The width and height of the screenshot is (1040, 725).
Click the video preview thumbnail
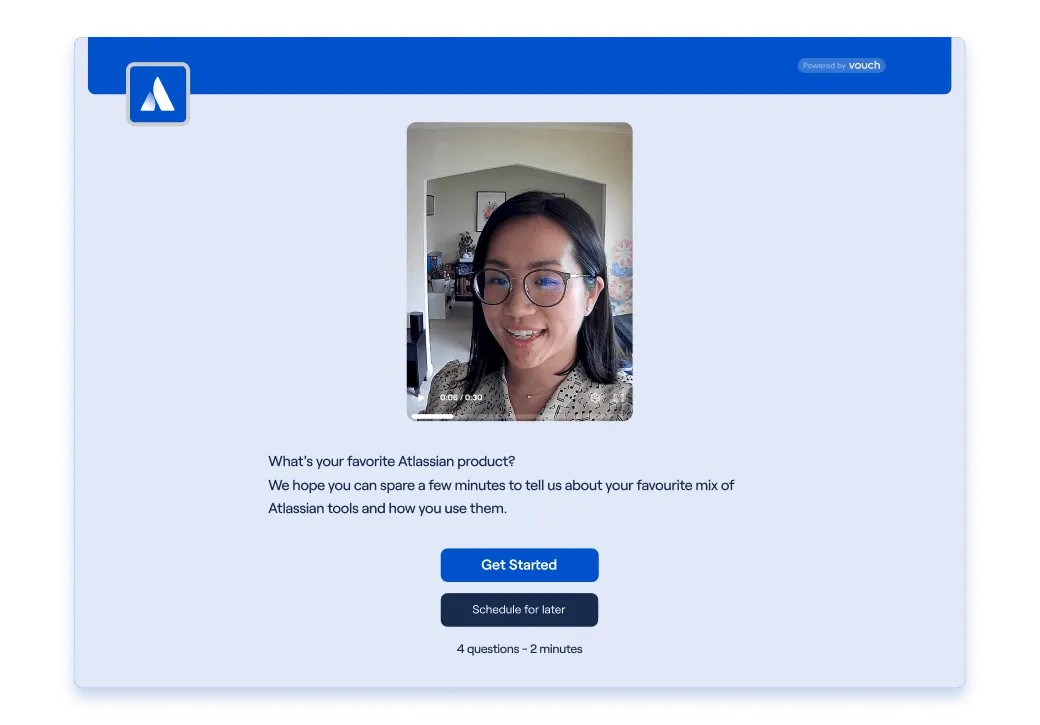pyautogui.click(x=519, y=271)
